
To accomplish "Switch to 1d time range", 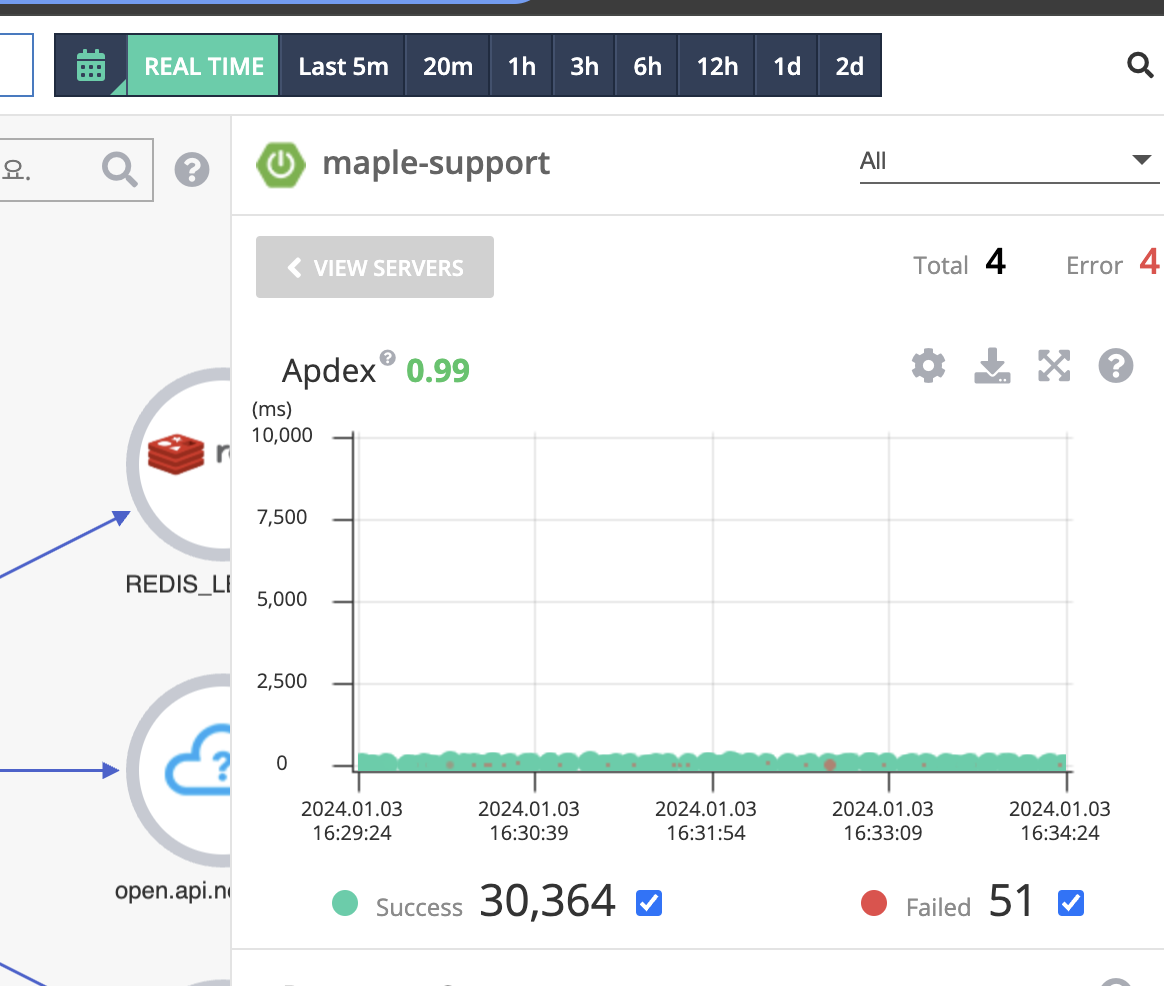I will (786, 65).
